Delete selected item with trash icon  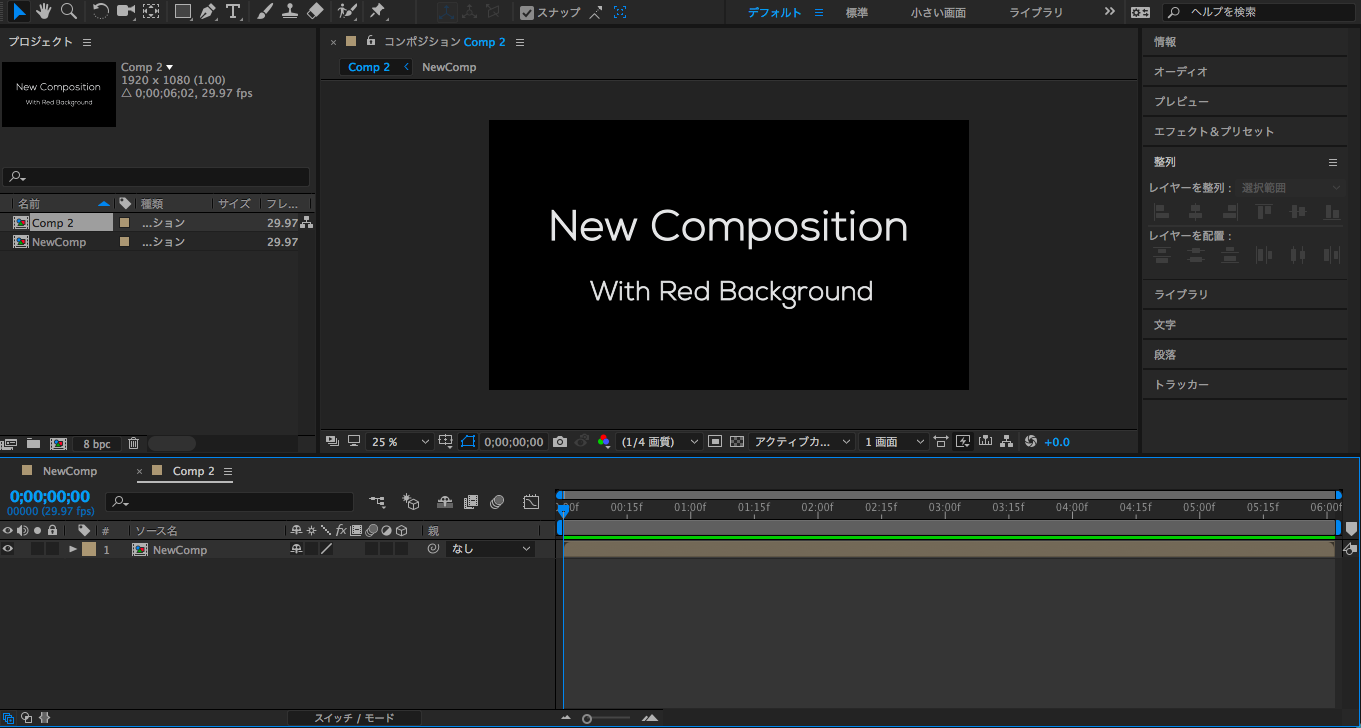coord(133,443)
